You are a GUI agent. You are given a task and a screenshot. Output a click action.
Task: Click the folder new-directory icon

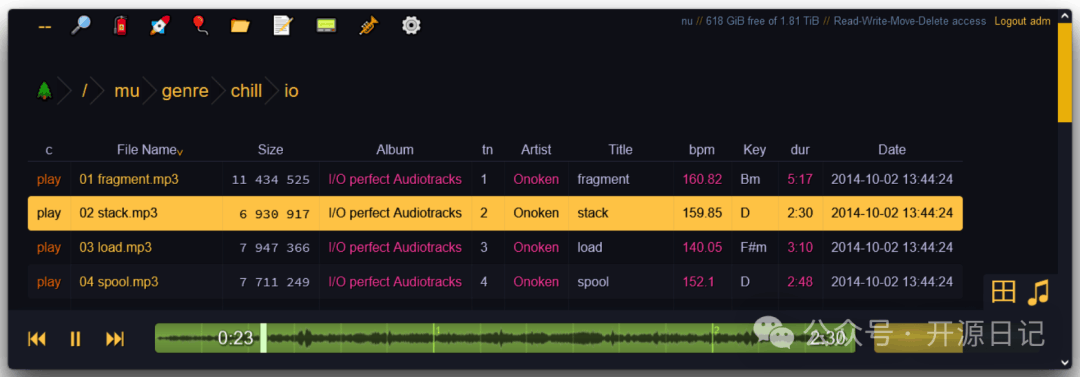point(240,26)
